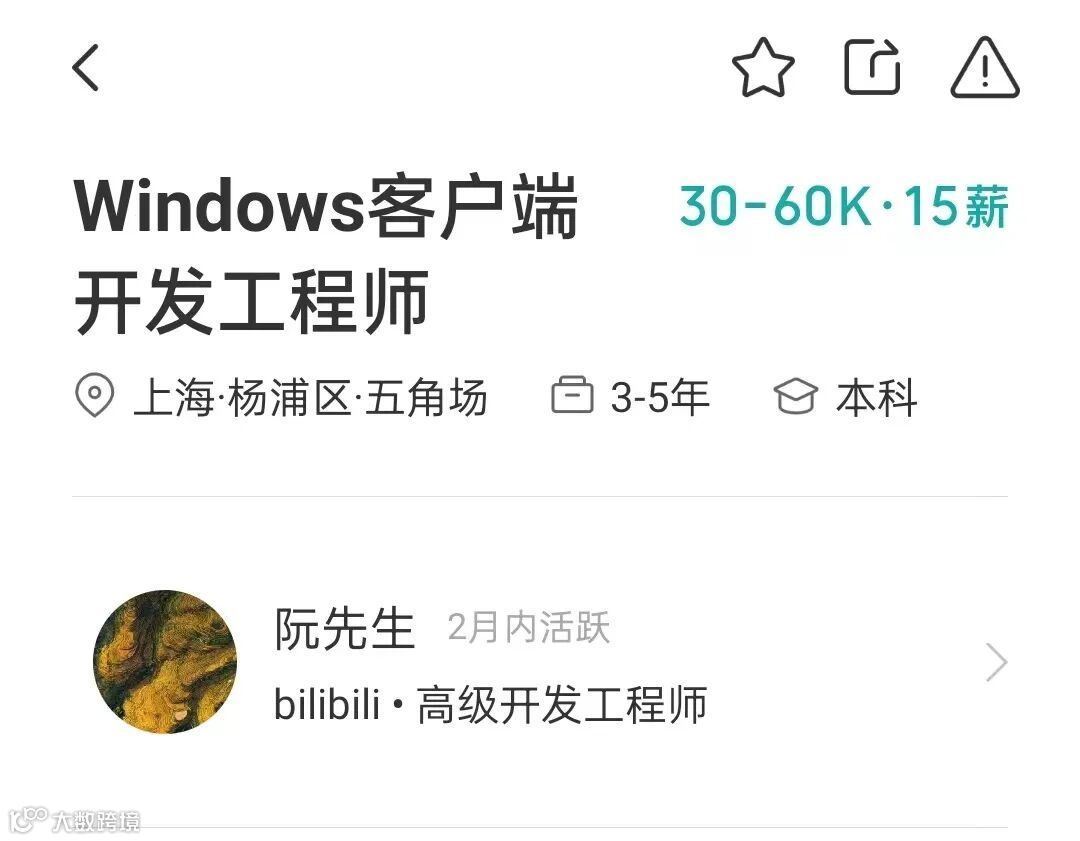Select the job title Windows客户端开发工程师
The image size is (1080, 841).
326,254
